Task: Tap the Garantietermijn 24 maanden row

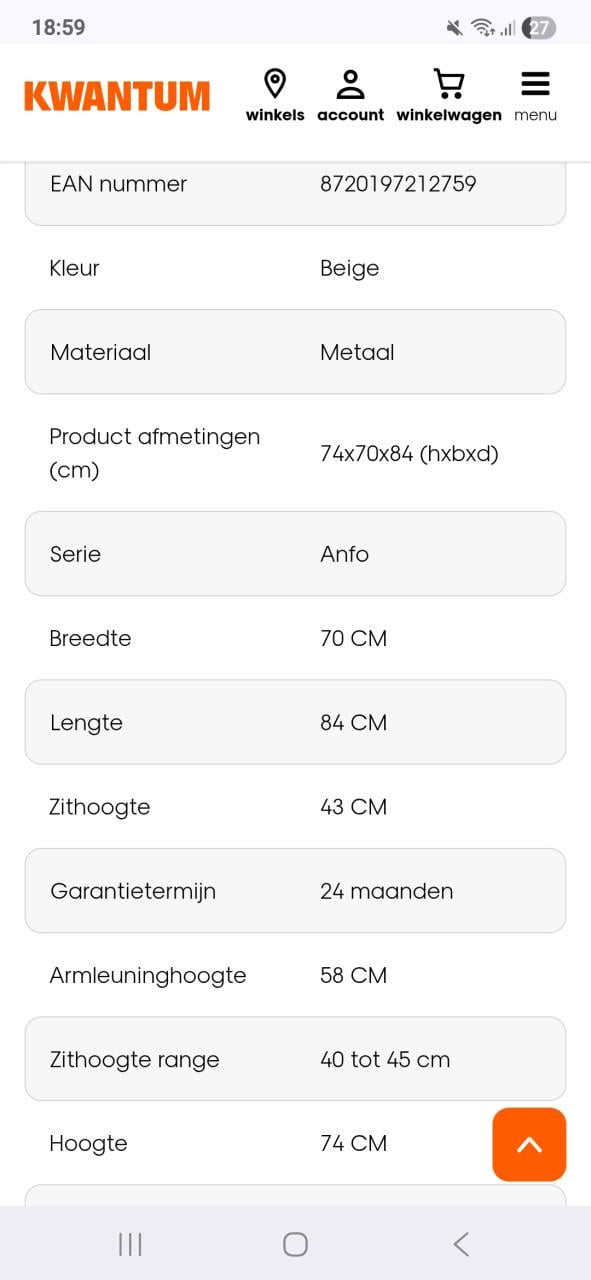Action: click(295, 891)
